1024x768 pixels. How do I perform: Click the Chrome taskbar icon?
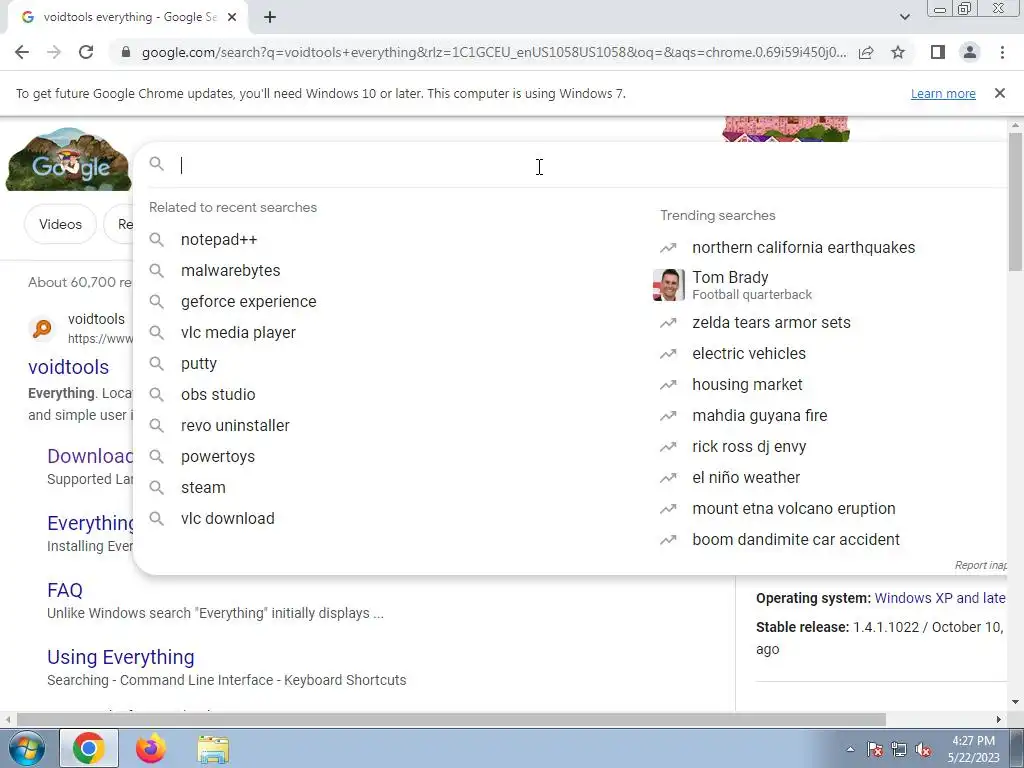click(89, 748)
